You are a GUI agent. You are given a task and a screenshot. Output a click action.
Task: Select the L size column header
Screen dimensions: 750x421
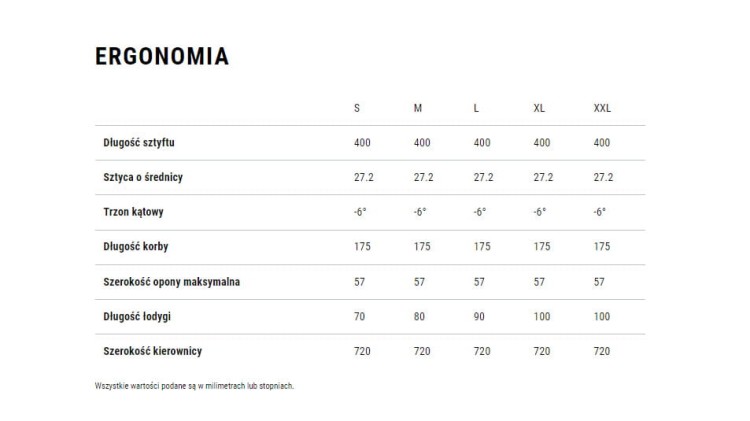pos(476,108)
